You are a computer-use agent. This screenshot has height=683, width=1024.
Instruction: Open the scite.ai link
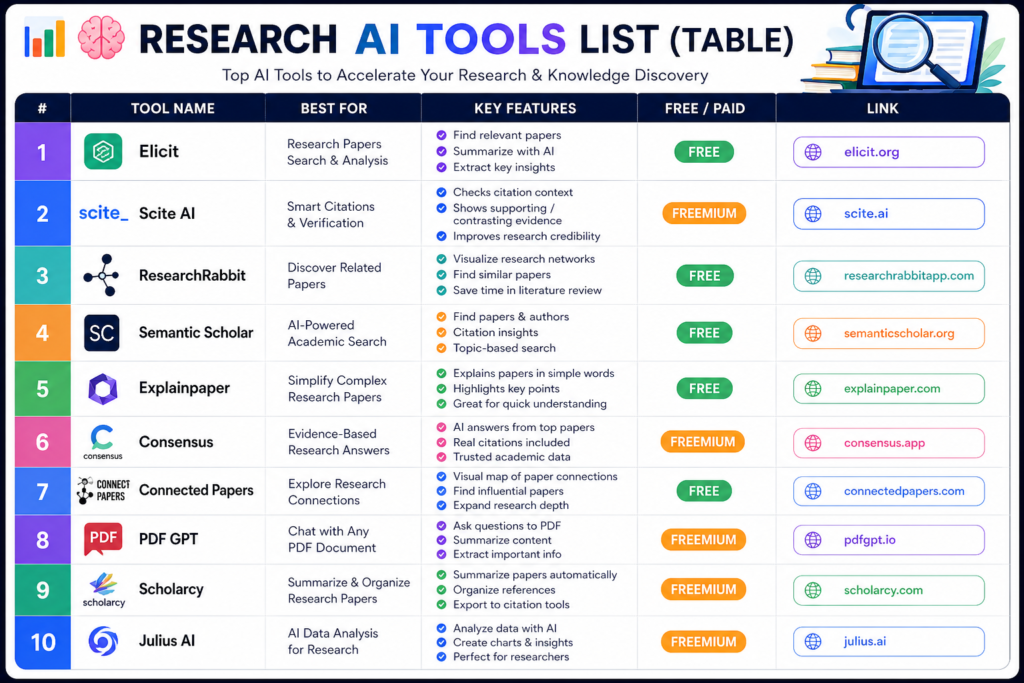click(x=889, y=214)
